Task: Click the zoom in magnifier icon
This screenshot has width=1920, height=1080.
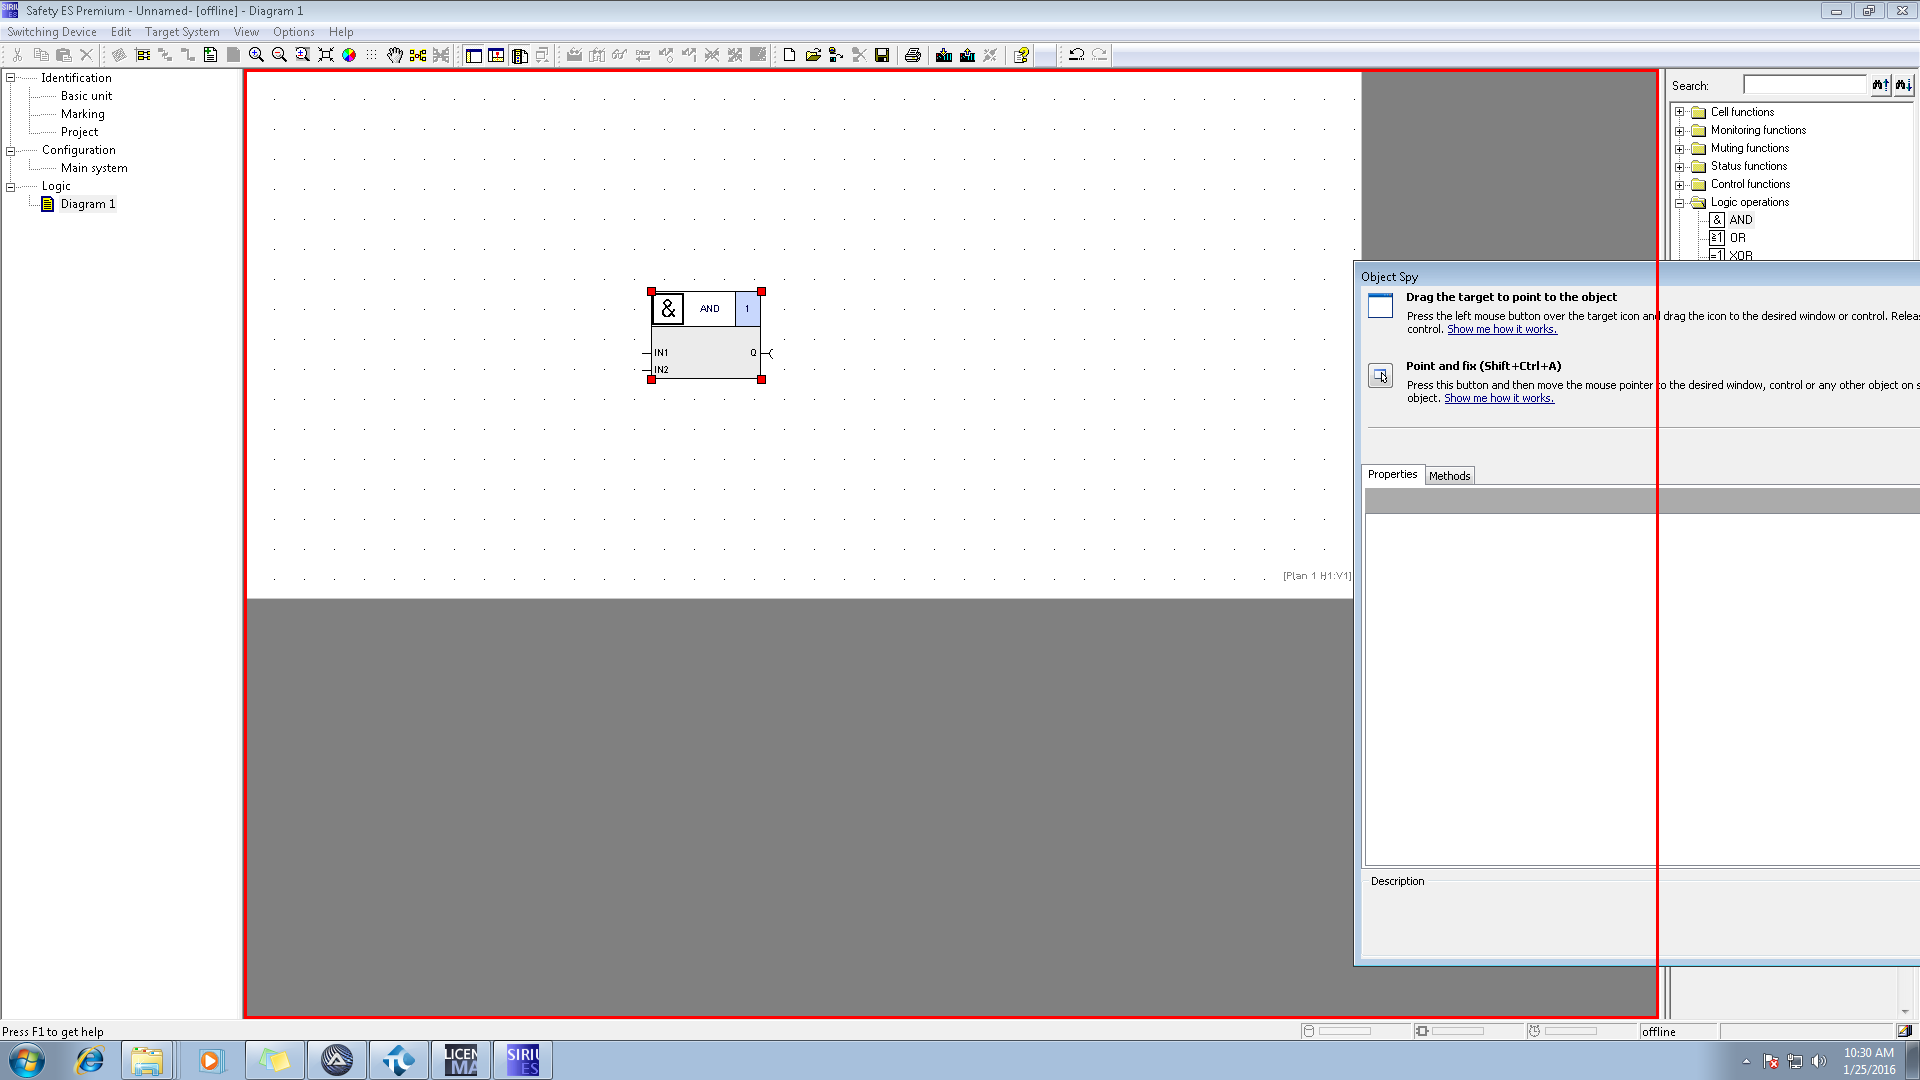Action: pyautogui.click(x=256, y=55)
